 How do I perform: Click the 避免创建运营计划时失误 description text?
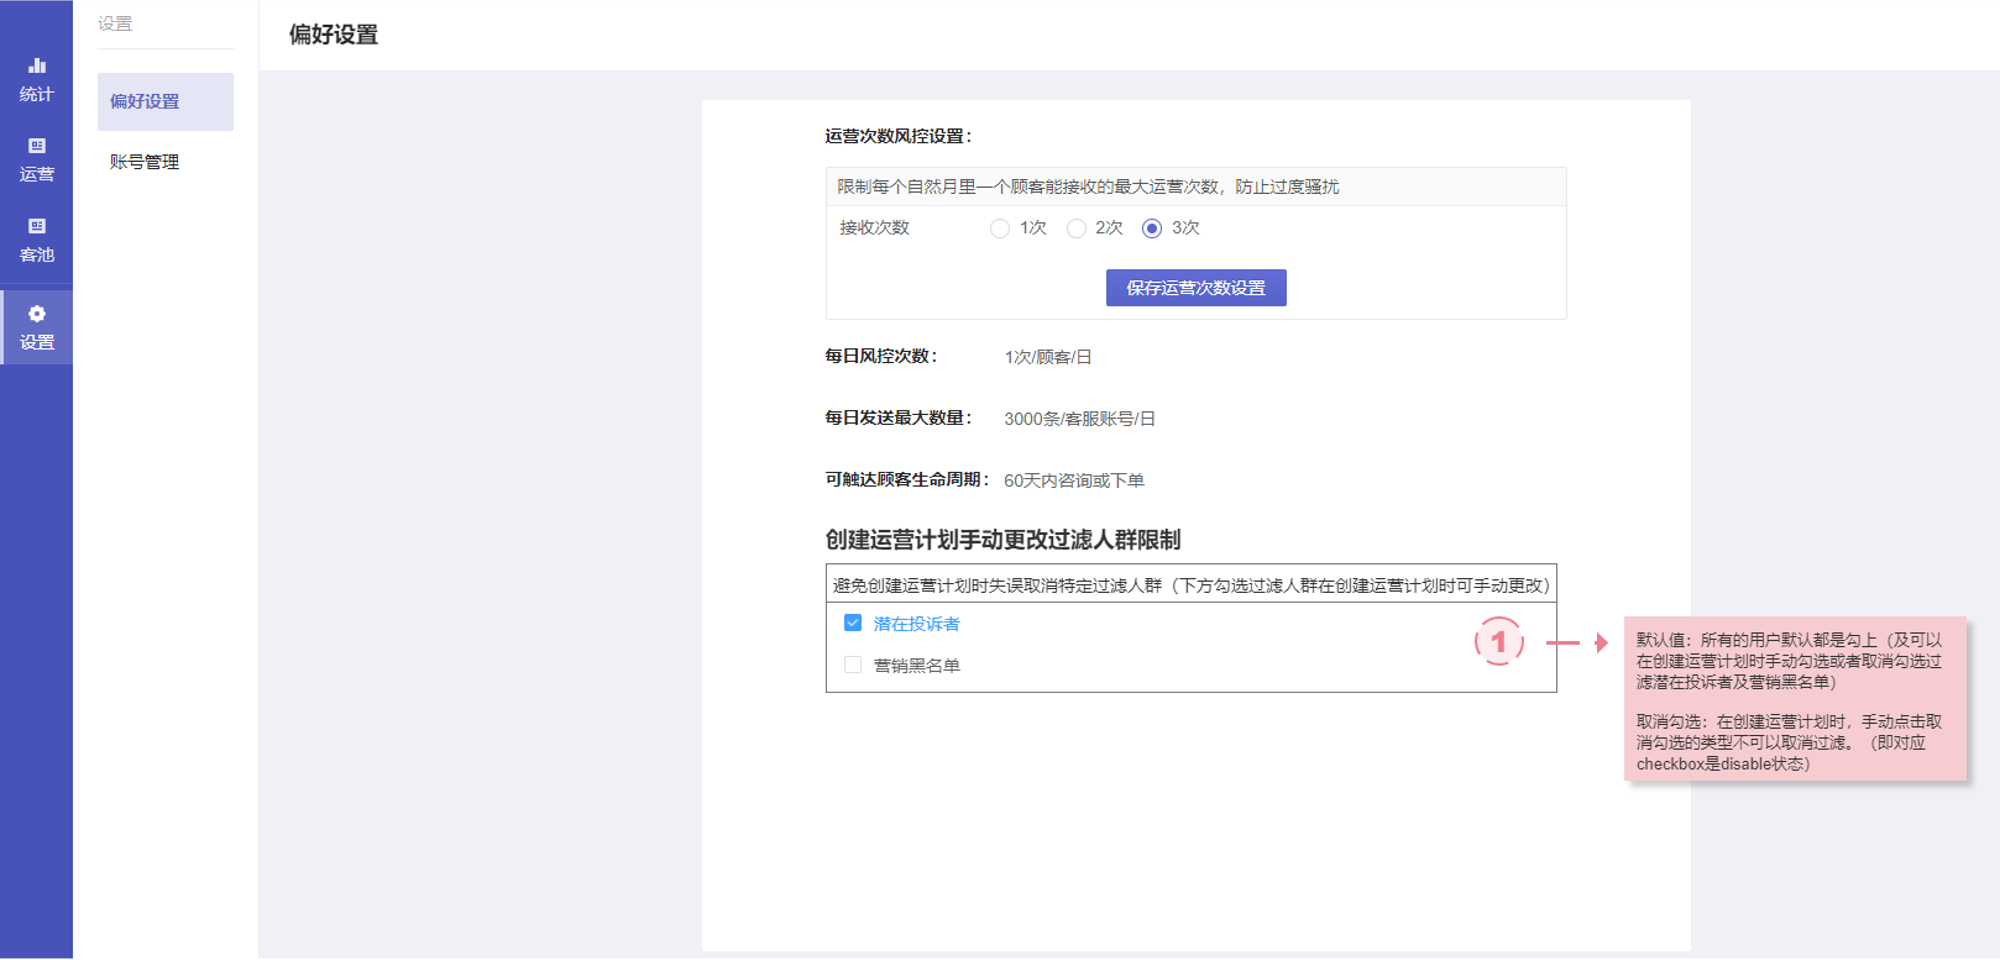click(x=1191, y=586)
